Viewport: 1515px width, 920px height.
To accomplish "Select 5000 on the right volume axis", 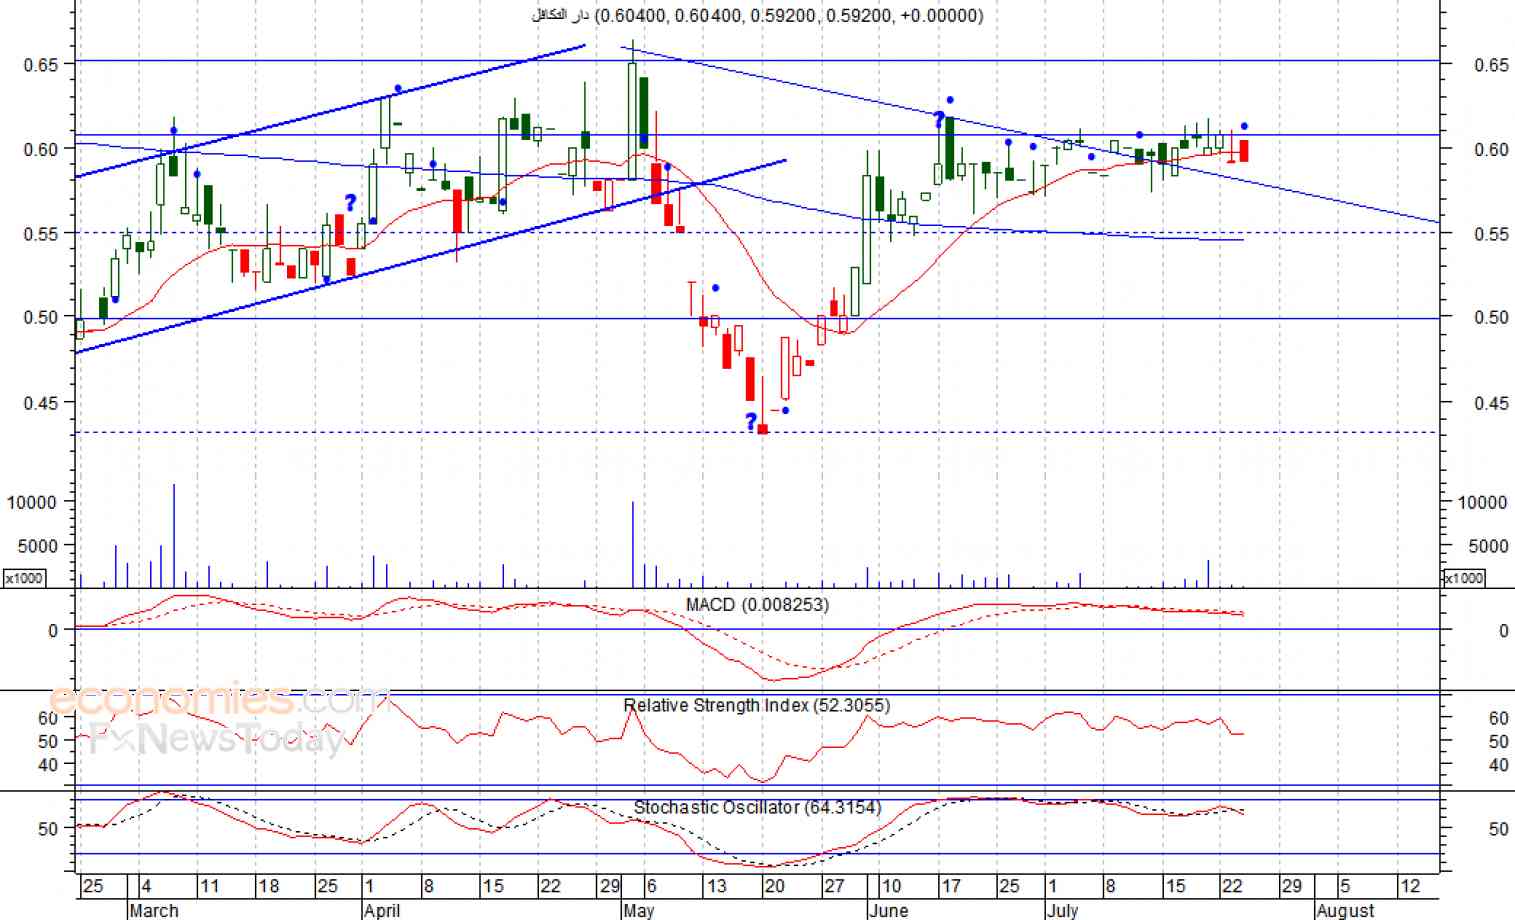I will [1488, 547].
